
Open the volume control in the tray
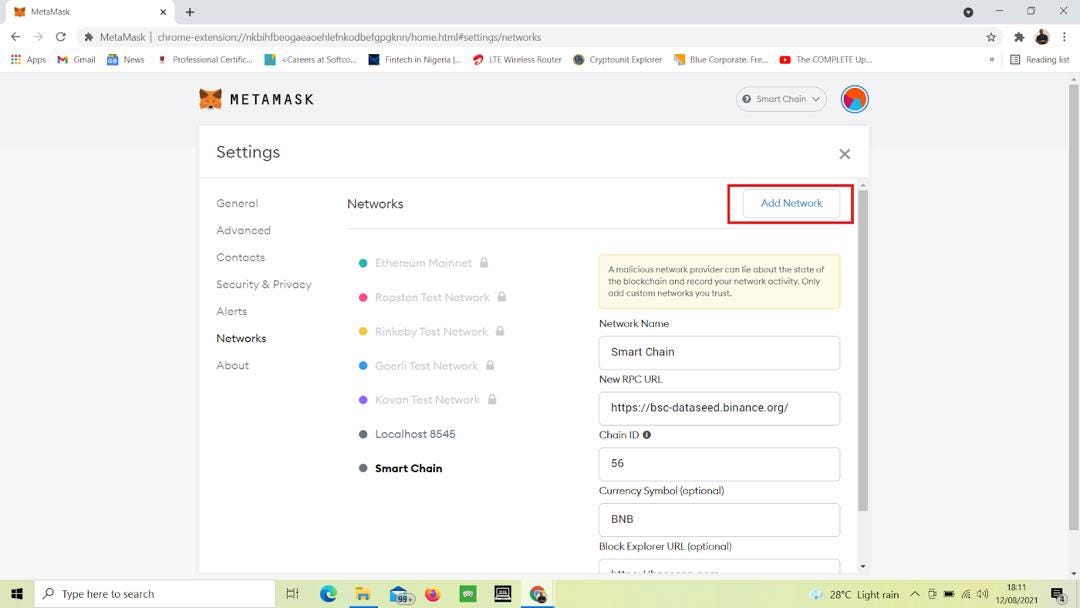(x=983, y=594)
